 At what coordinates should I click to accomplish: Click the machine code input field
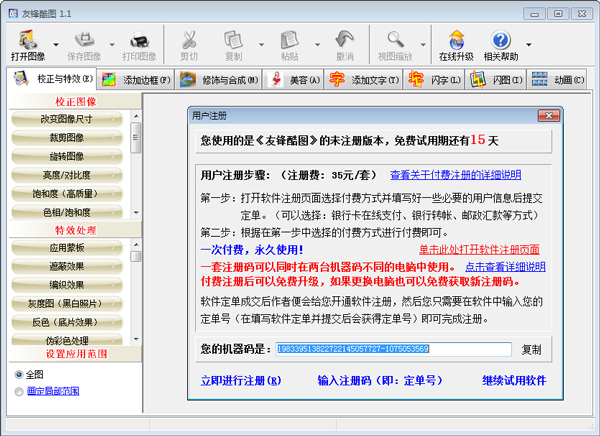[x=393, y=349]
